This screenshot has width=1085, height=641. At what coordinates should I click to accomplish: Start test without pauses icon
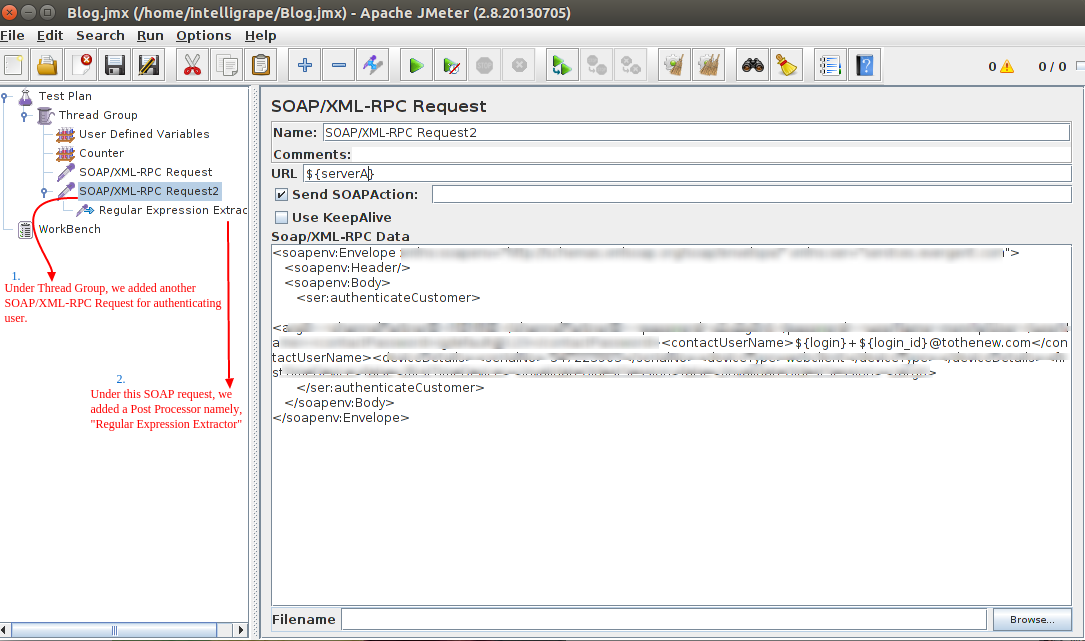coord(450,66)
